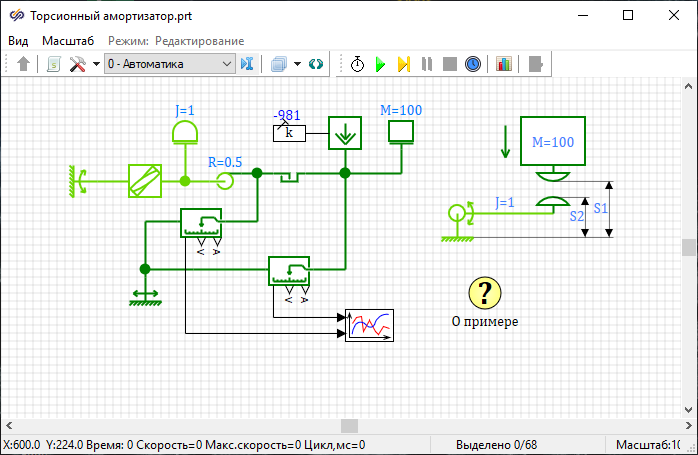Click the refresh arrows toolbar icon
698x455 pixels.
pyautogui.click(x=316, y=64)
